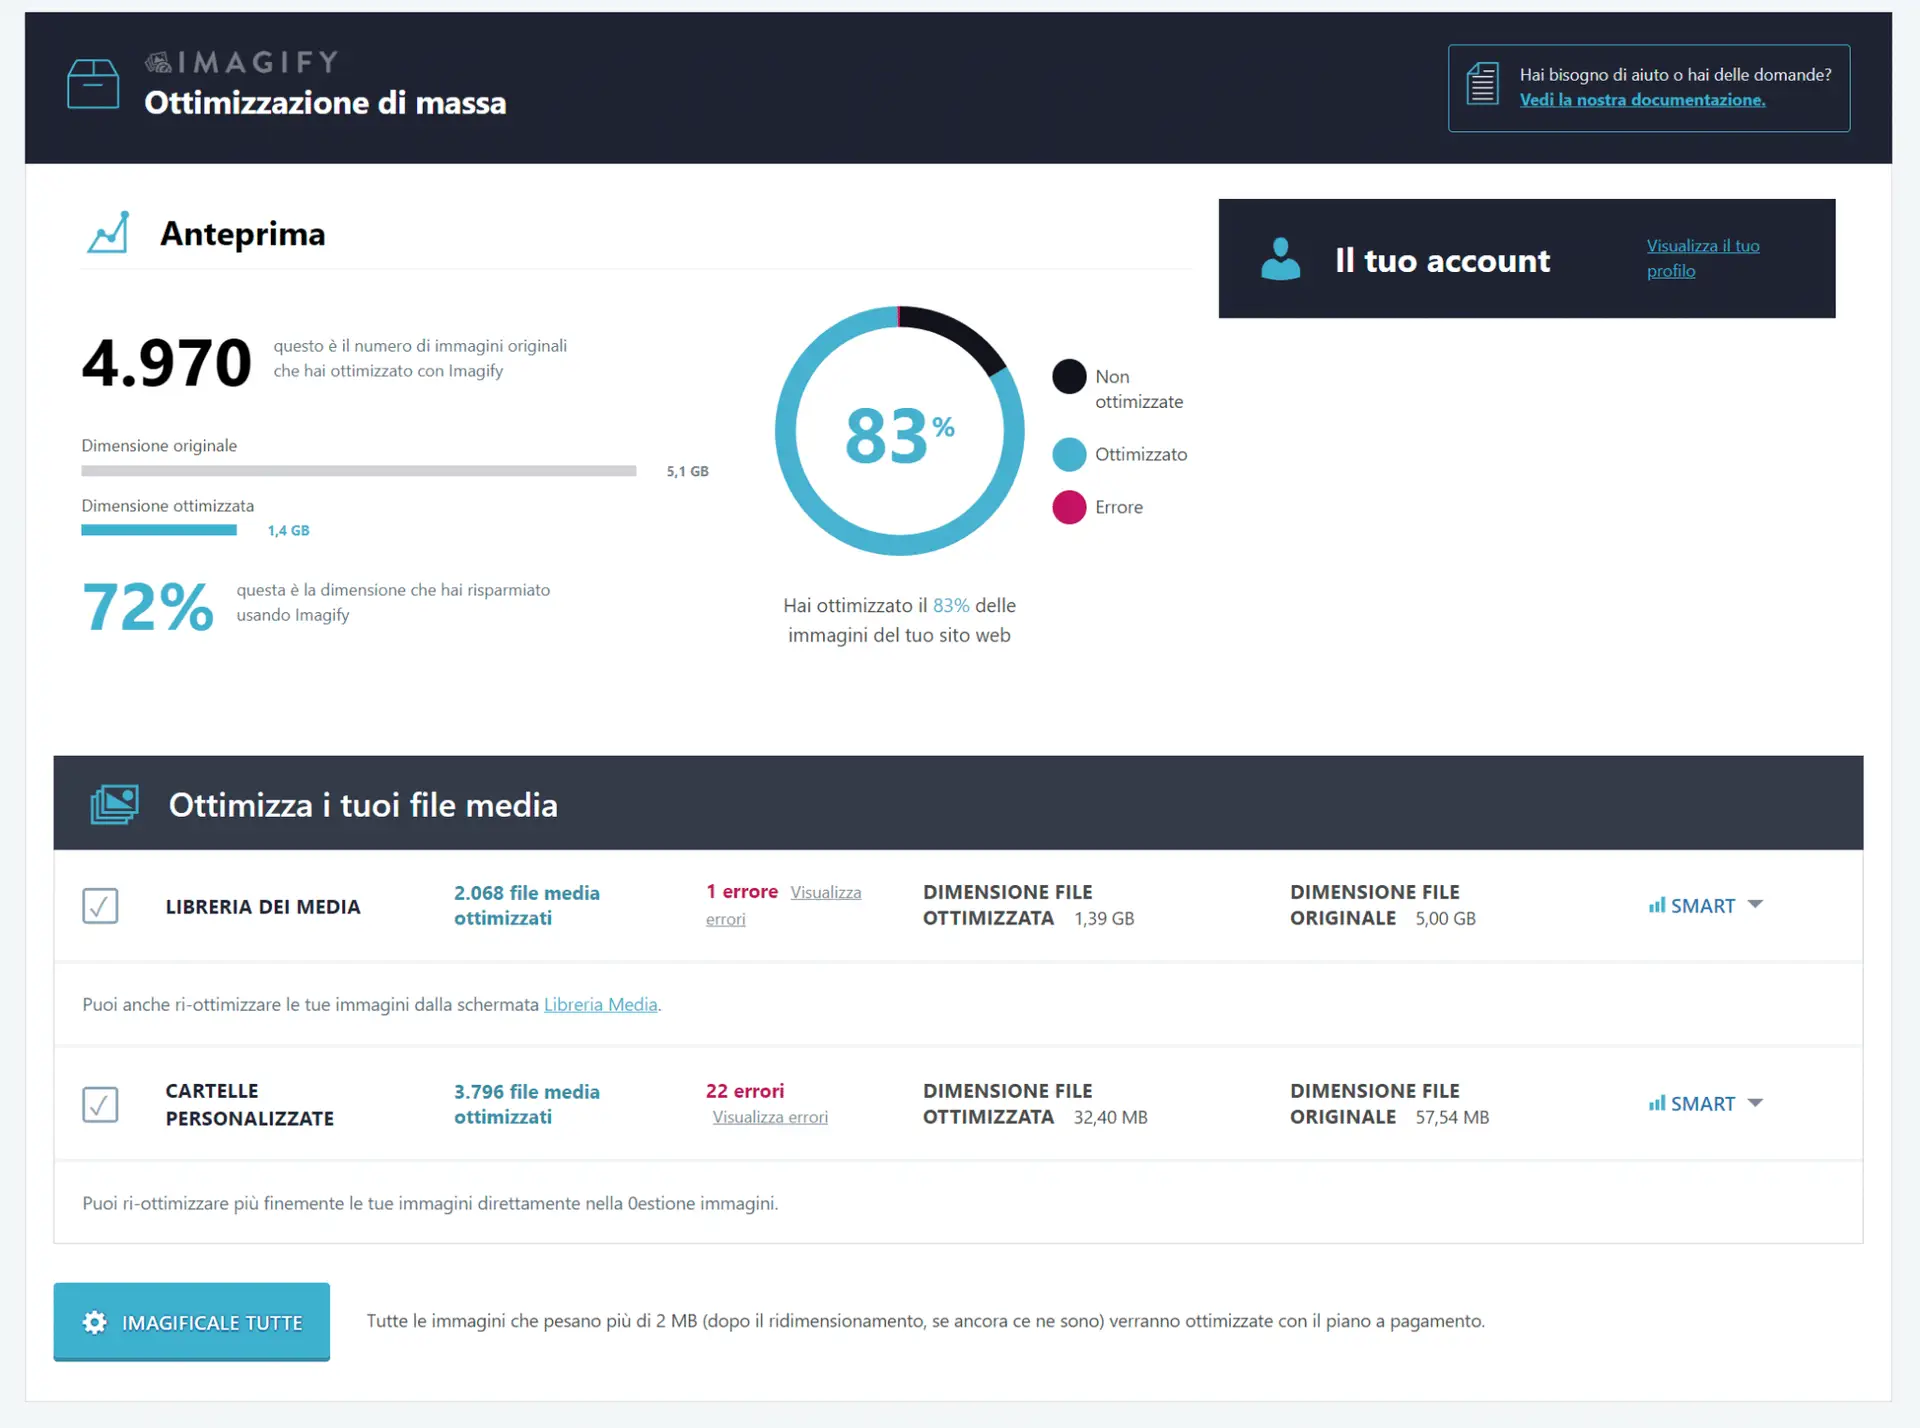Click the Imagify box icon in header

tap(93, 84)
